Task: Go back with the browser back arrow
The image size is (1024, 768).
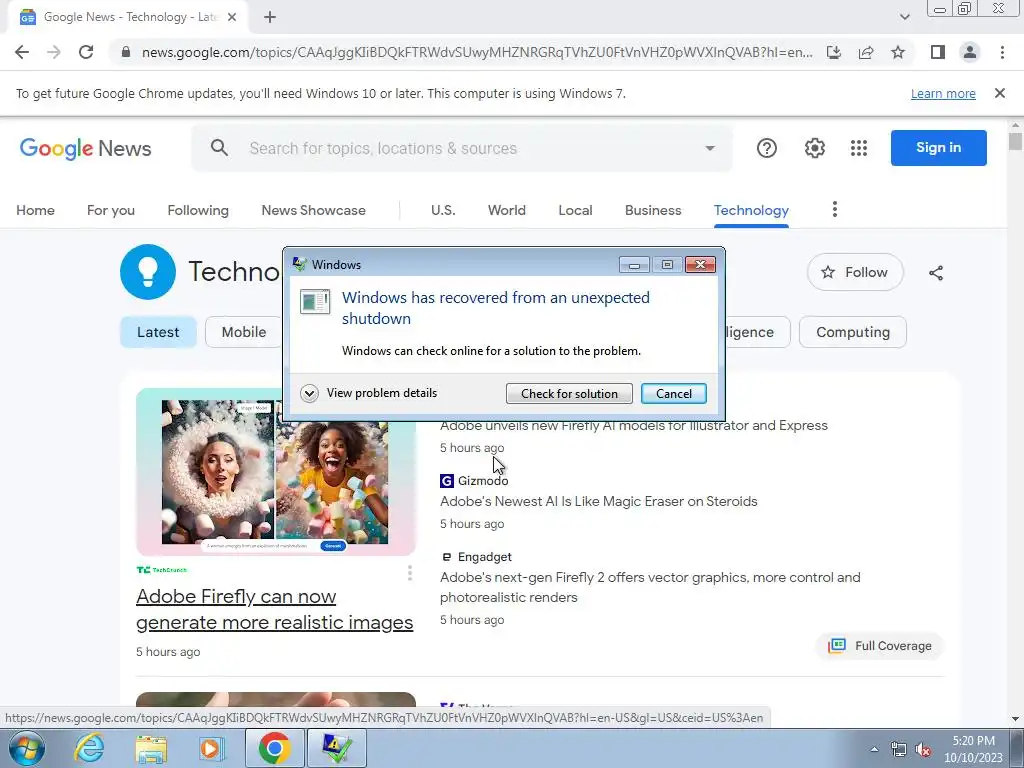Action: coord(22,52)
